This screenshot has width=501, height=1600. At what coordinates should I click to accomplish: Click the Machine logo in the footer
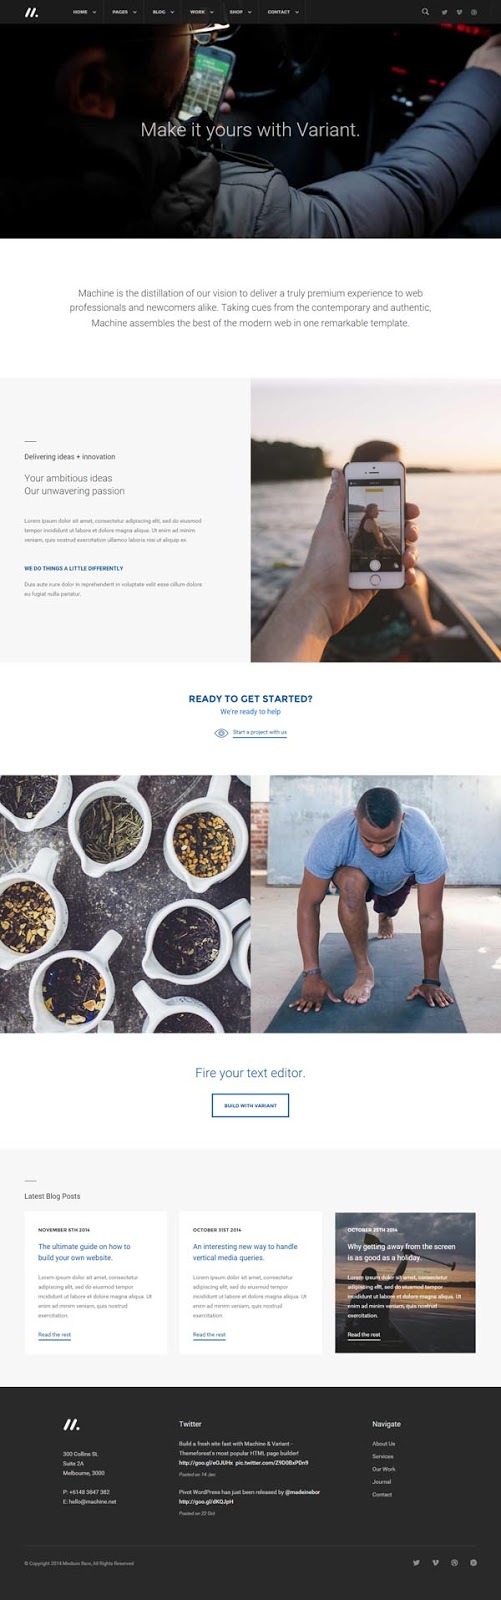[x=71, y=1424]
